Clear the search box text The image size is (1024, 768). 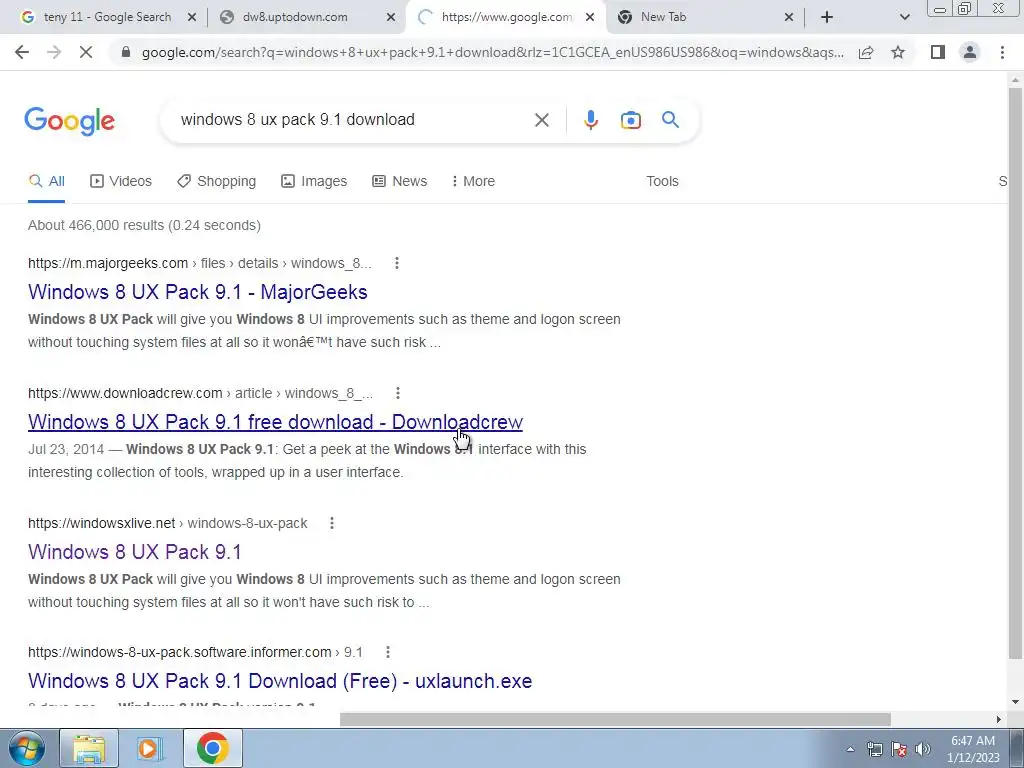pos(541,120)
